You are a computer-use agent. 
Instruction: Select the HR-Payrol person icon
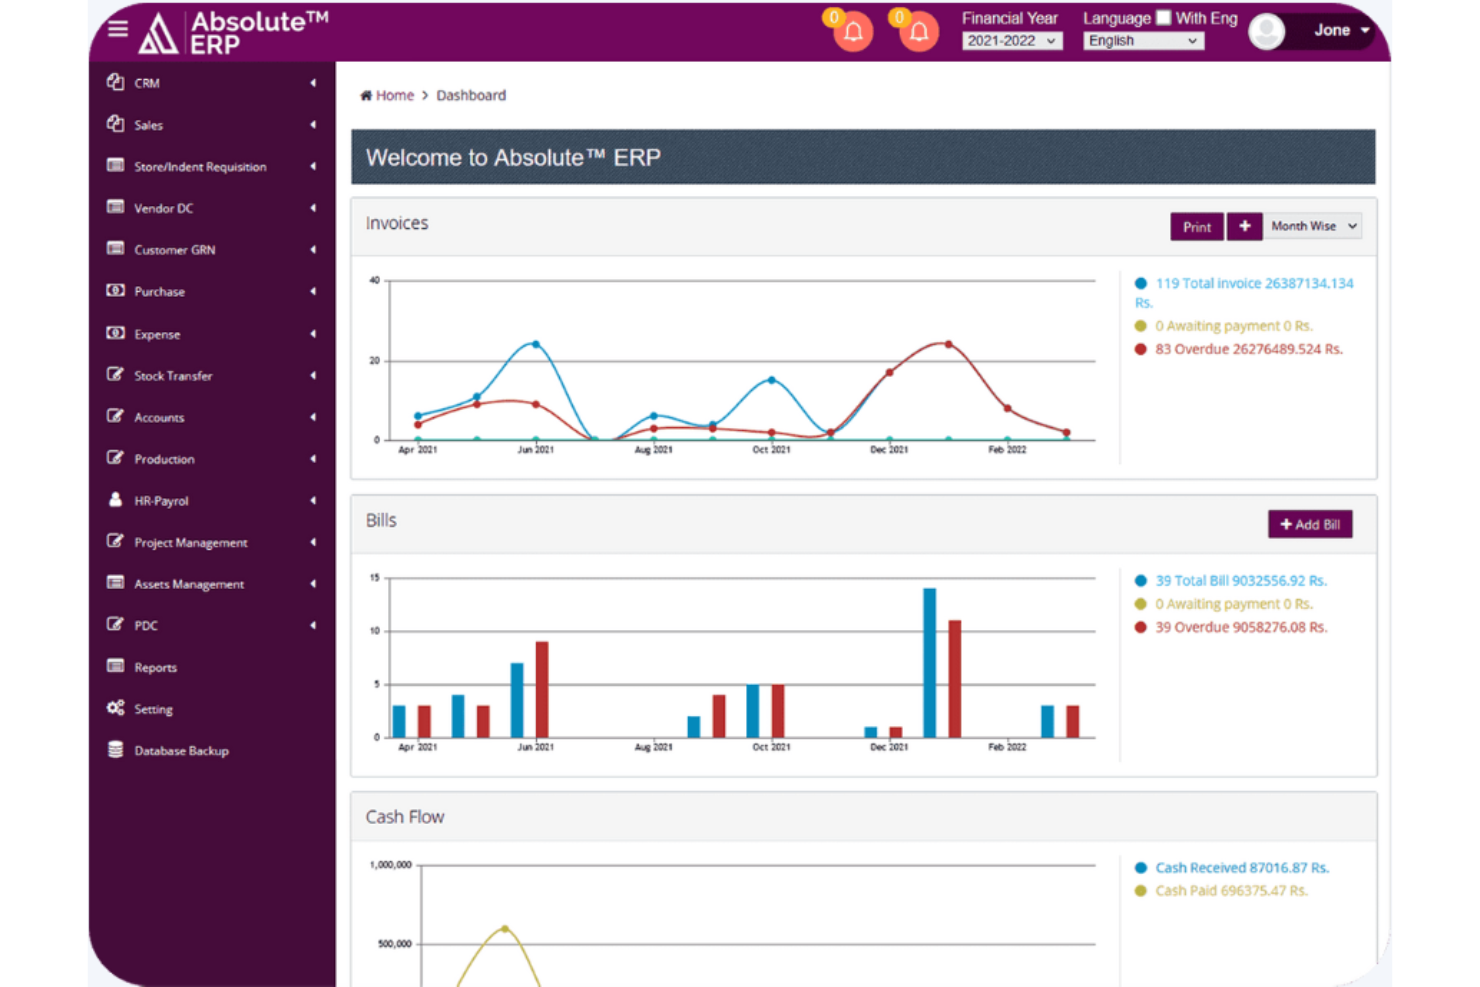coord(115,500)
